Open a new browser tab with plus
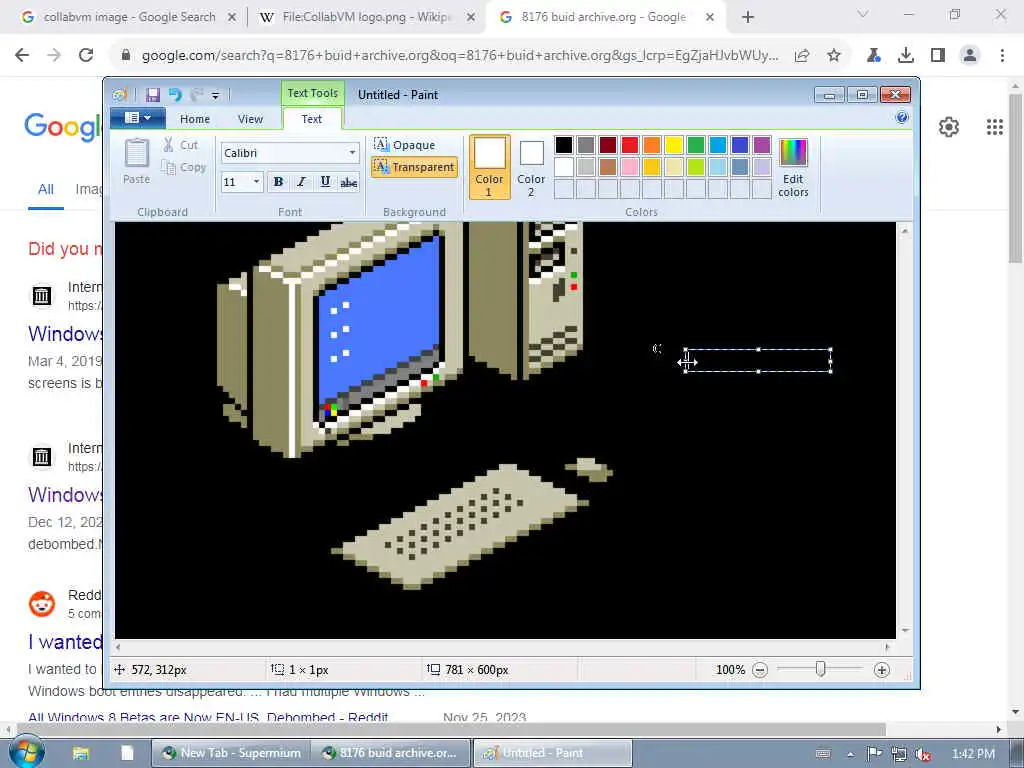1024x768 pixels. point(748,18)
